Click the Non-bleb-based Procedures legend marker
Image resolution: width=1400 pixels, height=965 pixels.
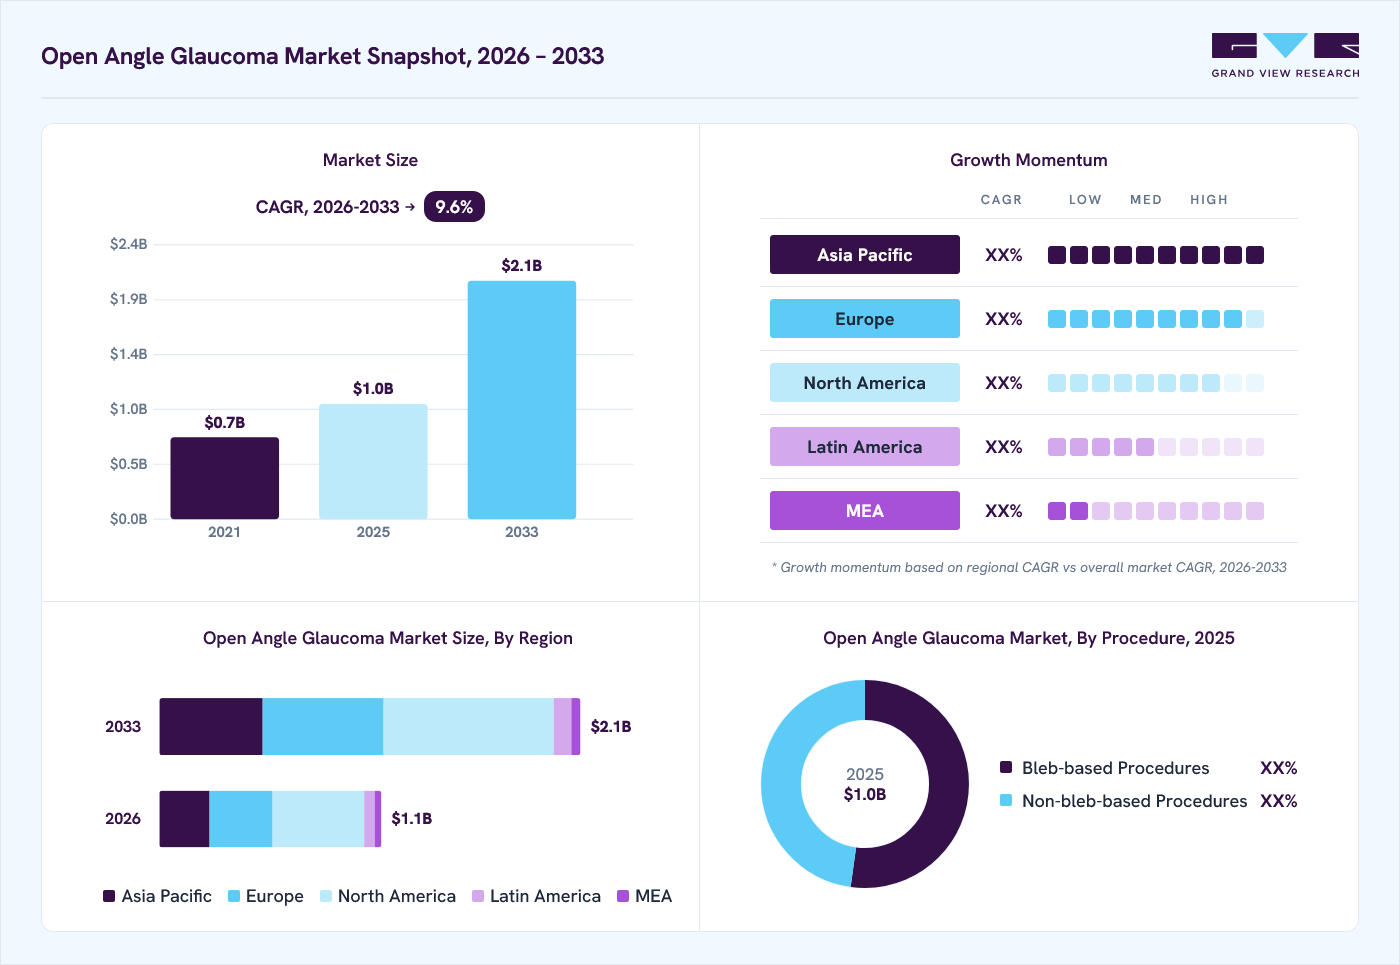pos(1006,800)
